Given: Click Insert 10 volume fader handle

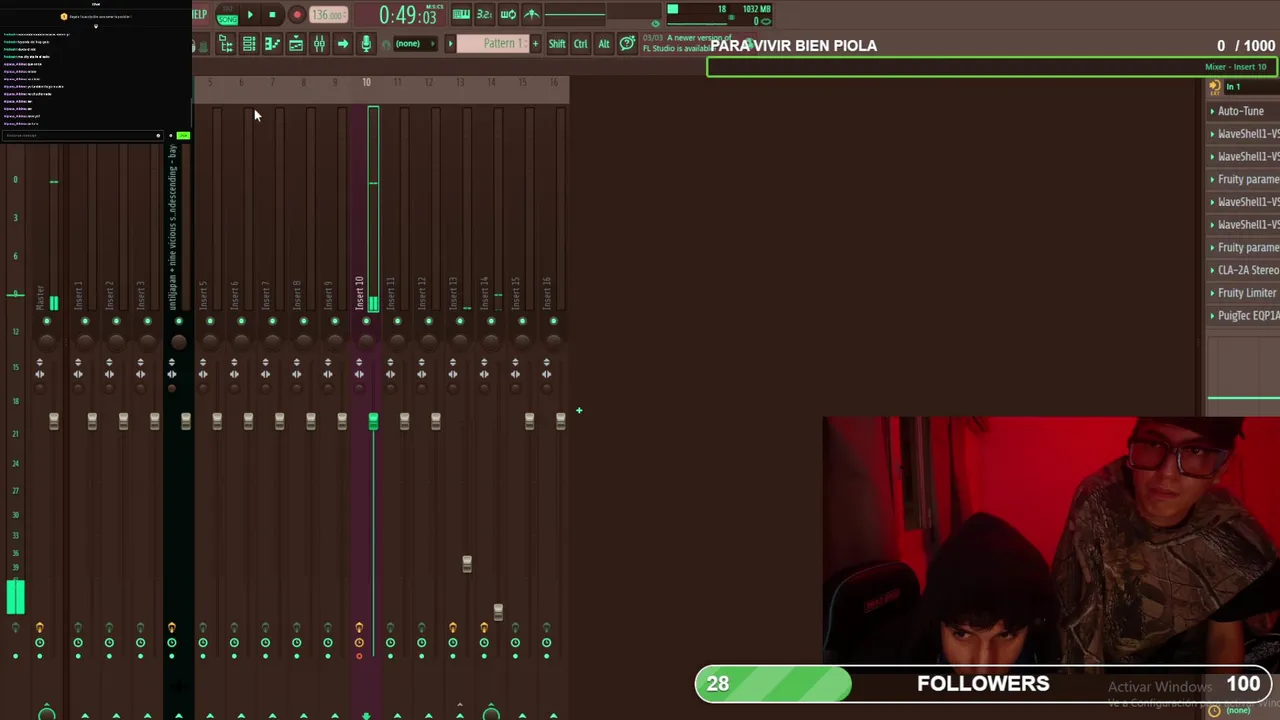Looking at the screenshot, I should tap(373, 423).
